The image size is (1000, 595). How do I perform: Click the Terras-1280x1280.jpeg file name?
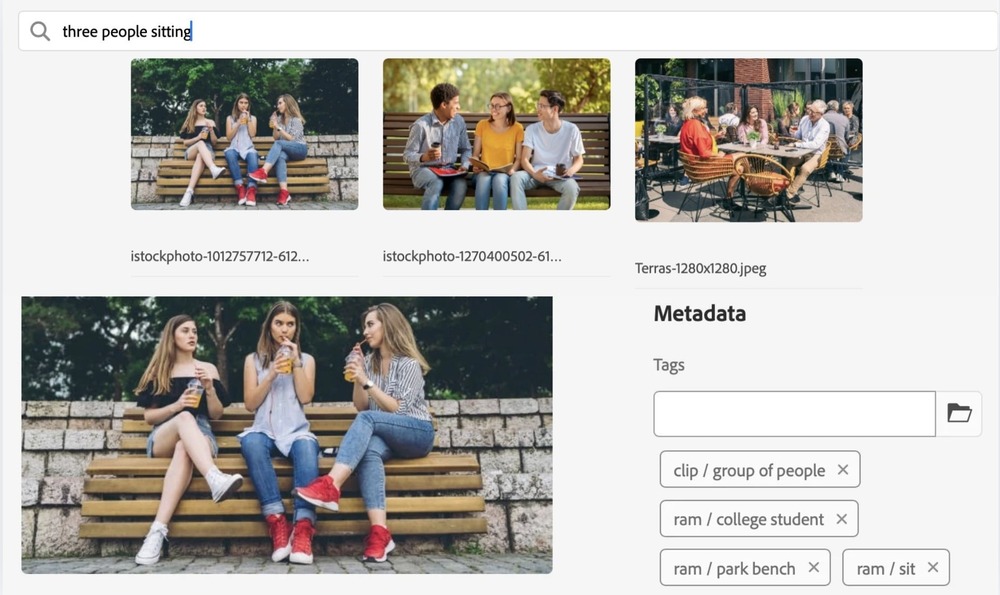[701, 268]
